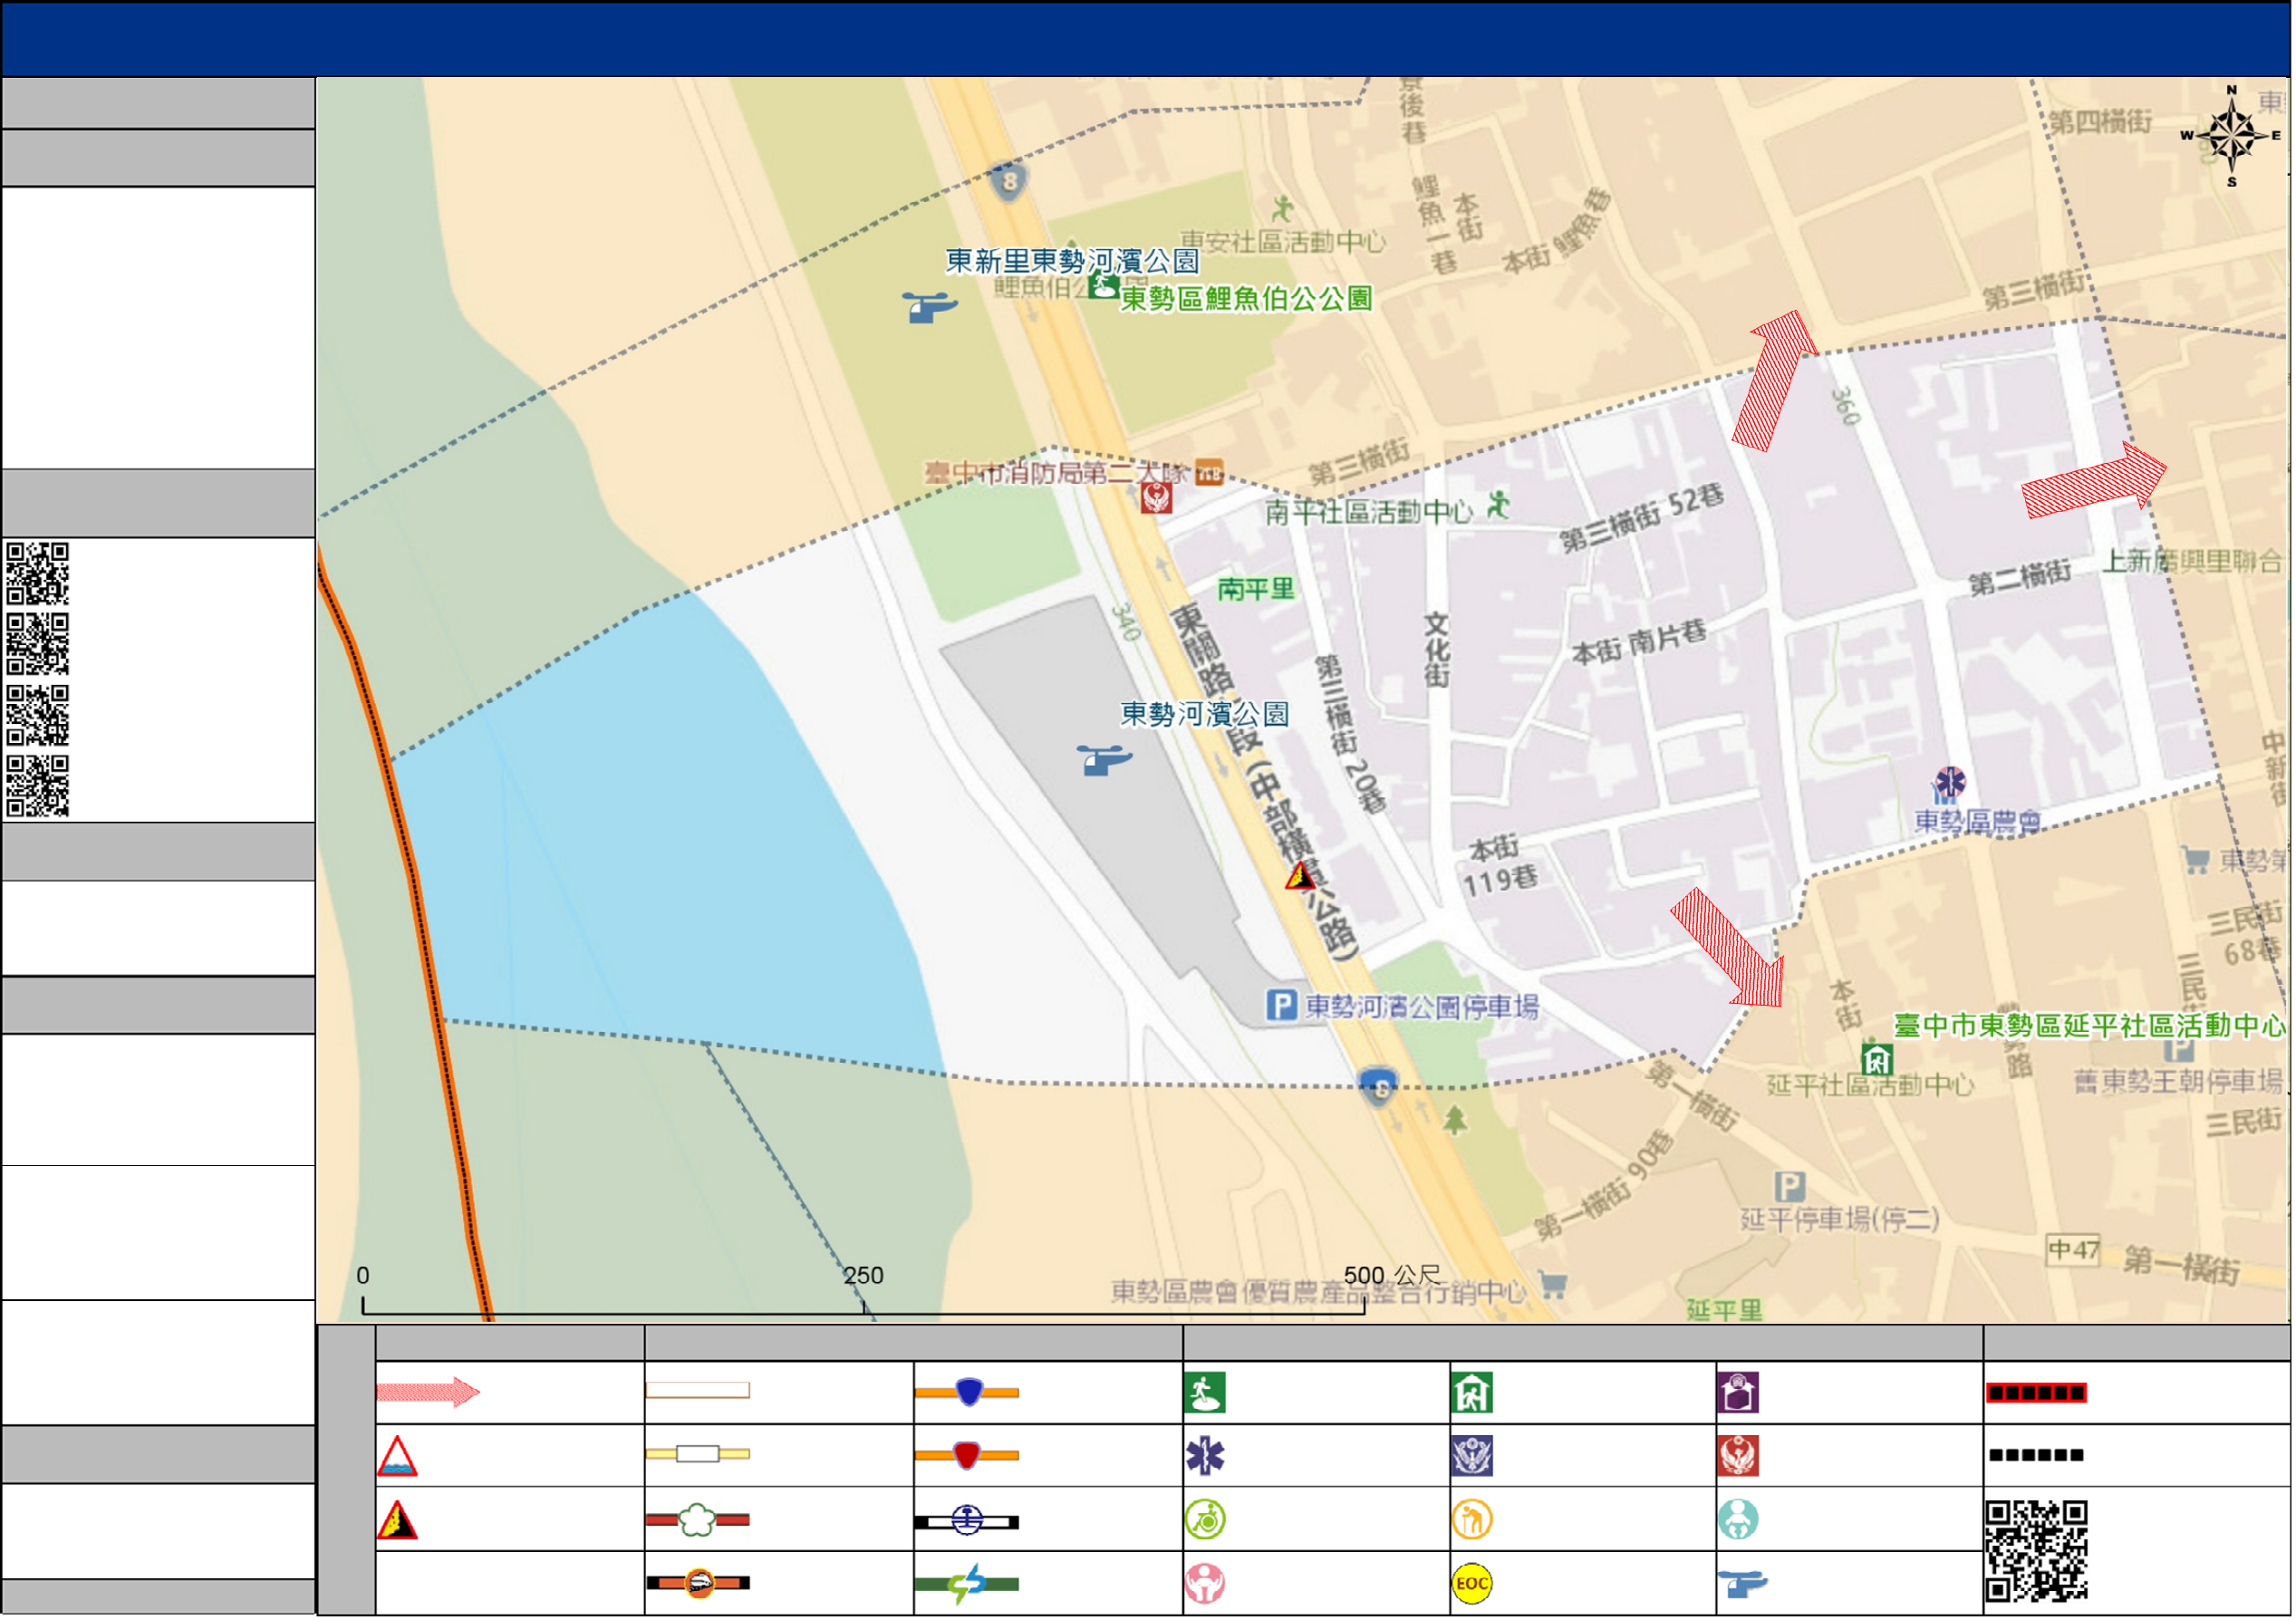Click the 上新居興里聯合 label
Screen dimensions: 2296x1620
2192,562
